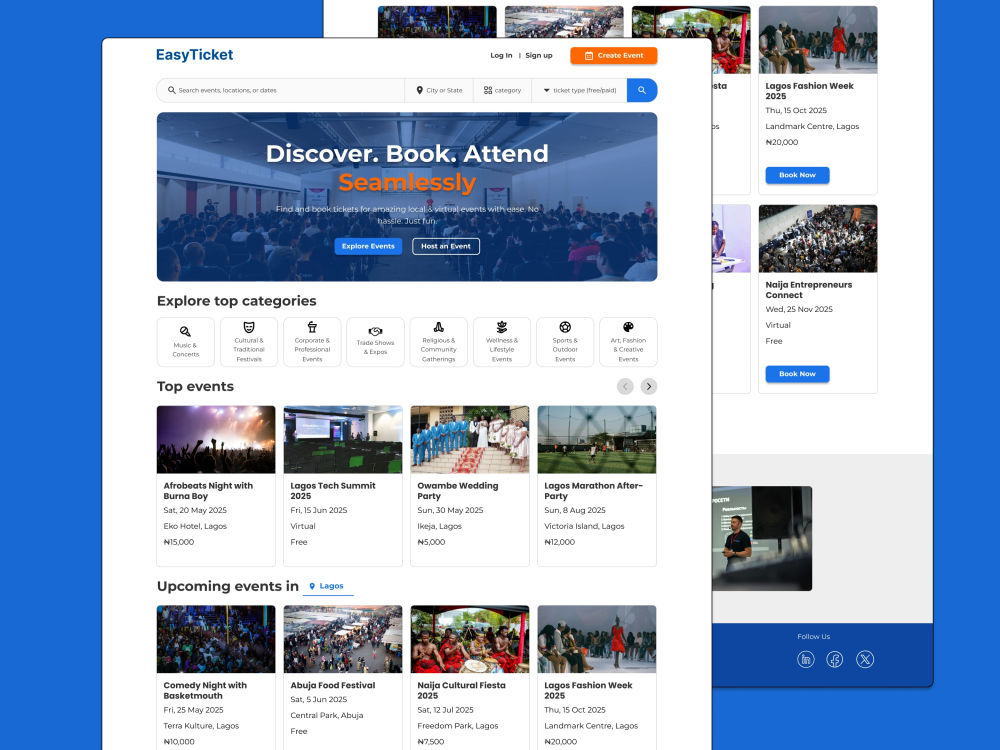Open Lagos Marathon After-Party event image
The height and width of the screenshot is (750, 1000).
point(597,440)
